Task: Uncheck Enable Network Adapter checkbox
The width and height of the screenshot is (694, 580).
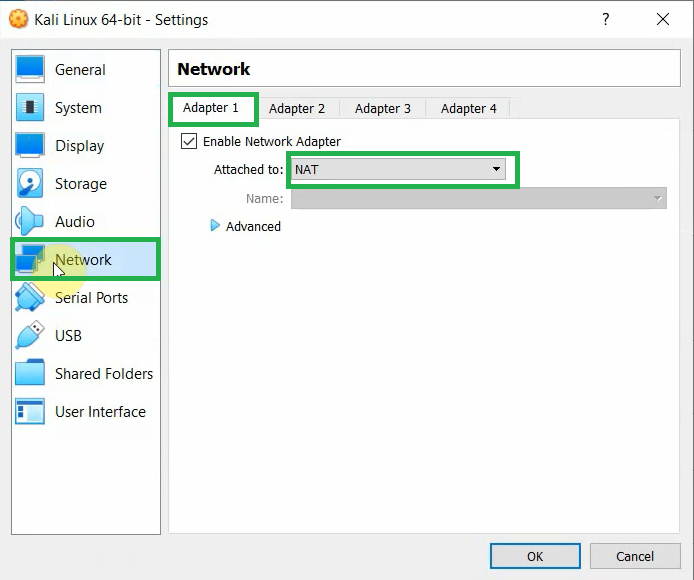Action: (x=189, y=141)
